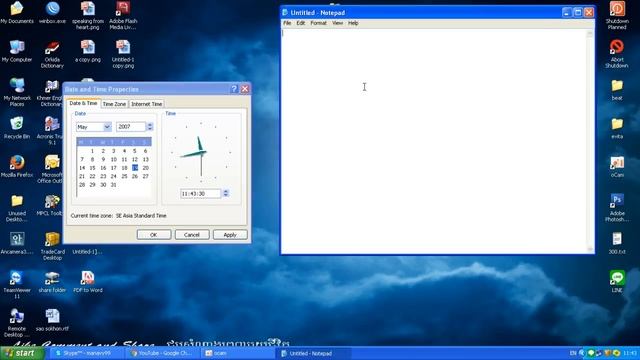Select day 1 in the calendar
640x360 pixels.
click(92, 151)
